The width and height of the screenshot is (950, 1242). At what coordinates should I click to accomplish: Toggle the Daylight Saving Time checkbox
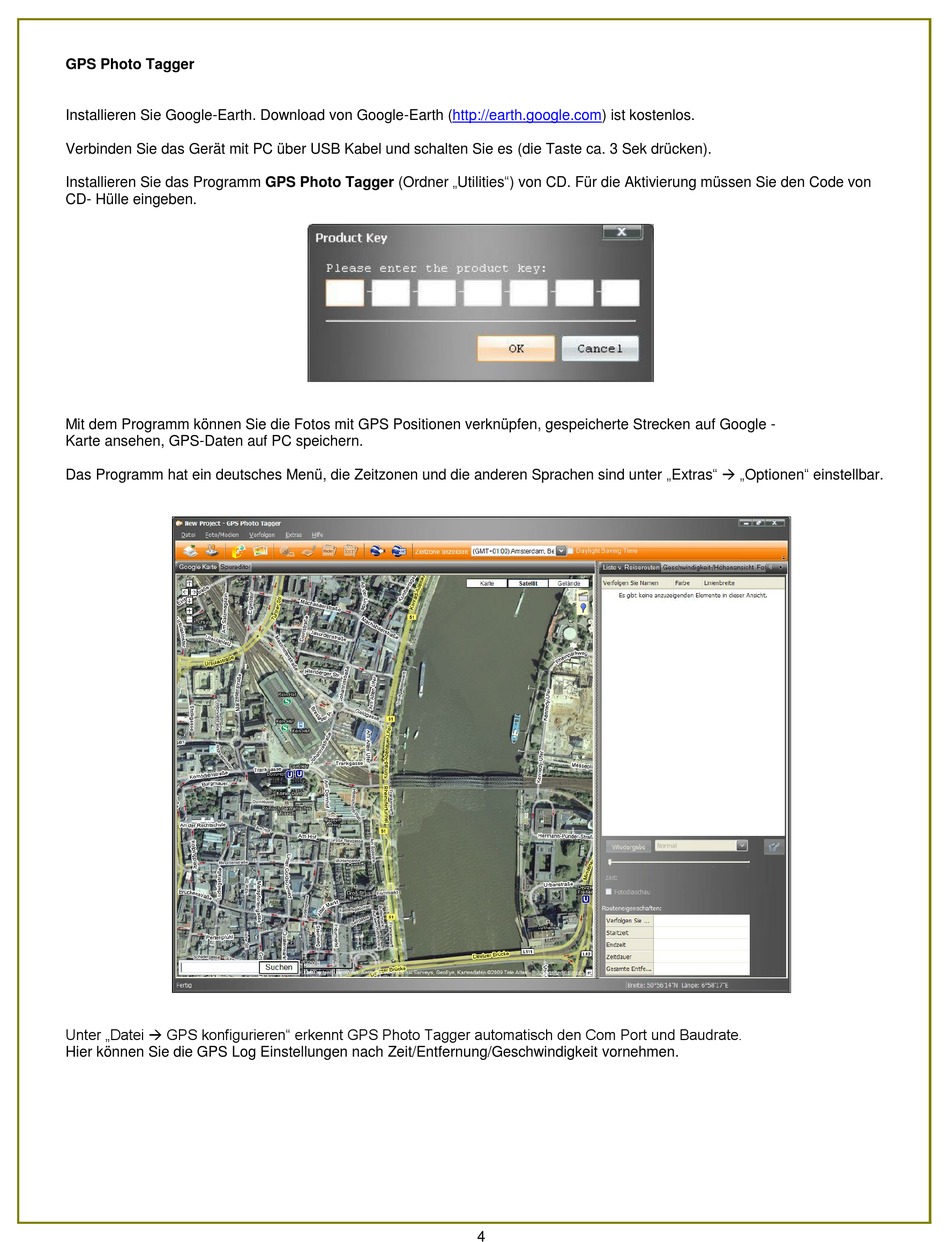[571, 550]
